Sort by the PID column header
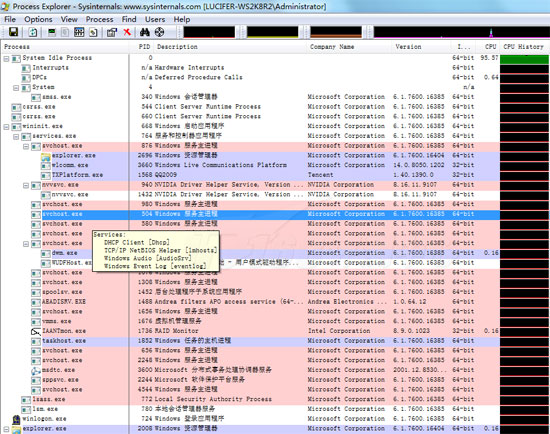 coord(144,47)
